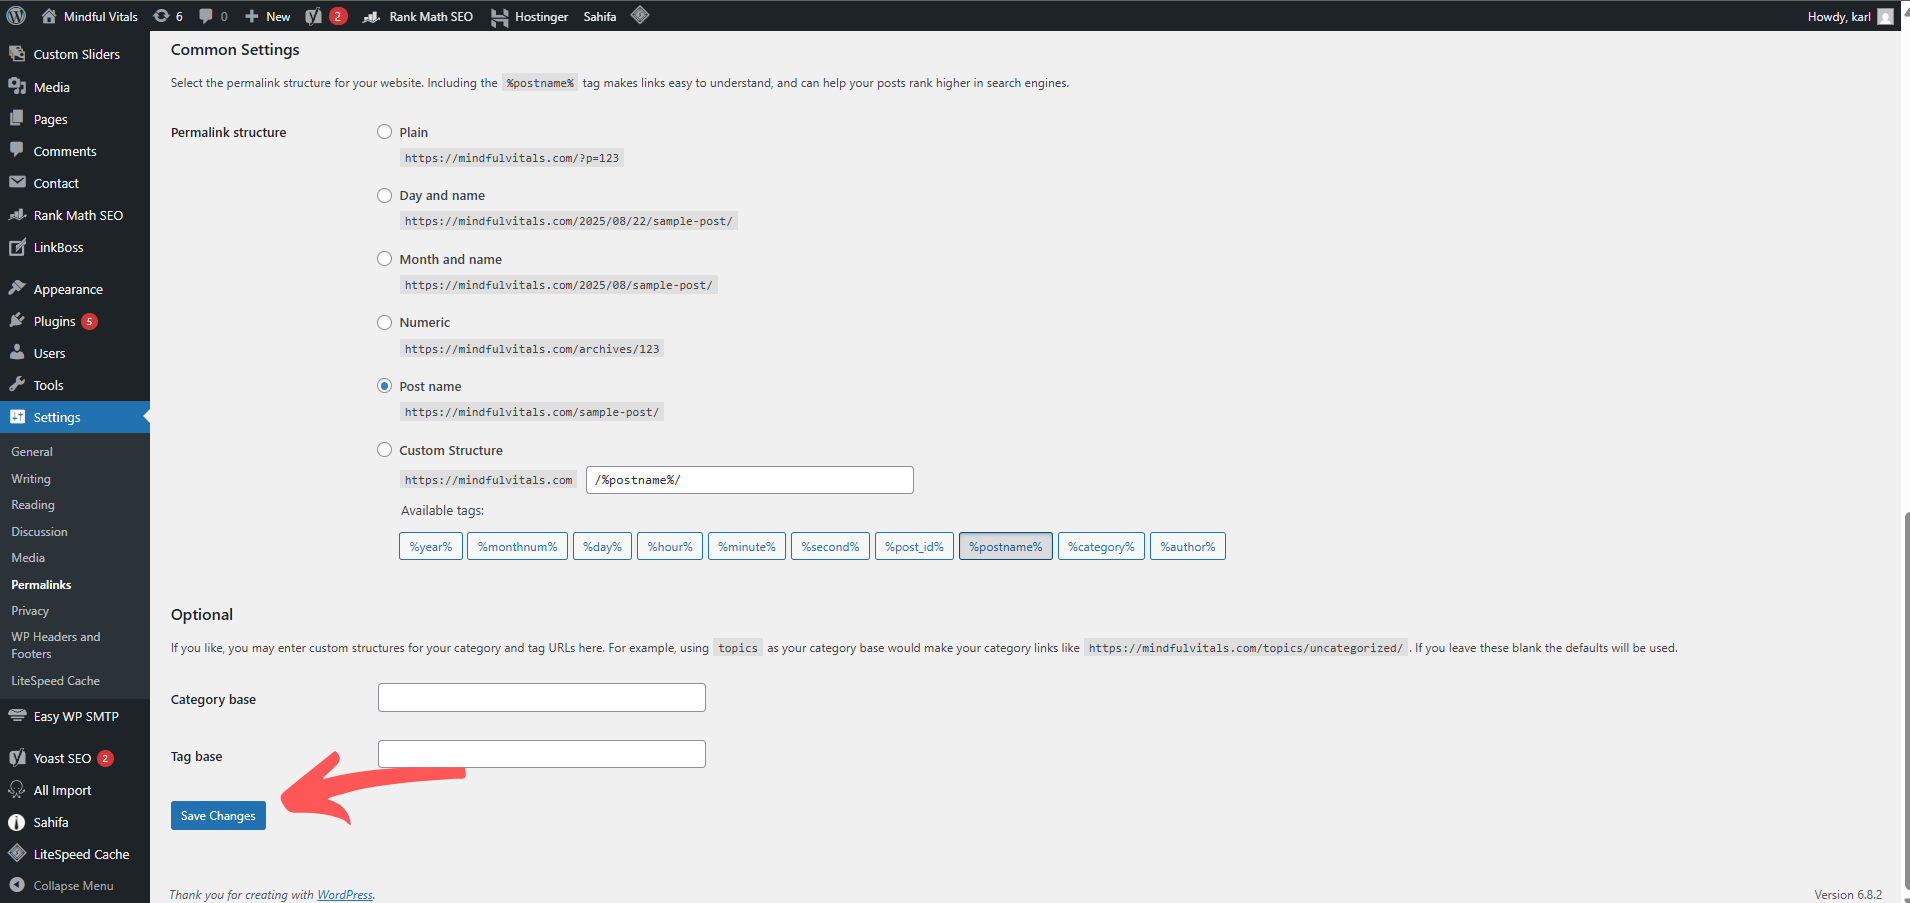Screen dimensions: 1910x903
Task: Click the WordPress logo icon in admin bar
Action: (16, 16)
